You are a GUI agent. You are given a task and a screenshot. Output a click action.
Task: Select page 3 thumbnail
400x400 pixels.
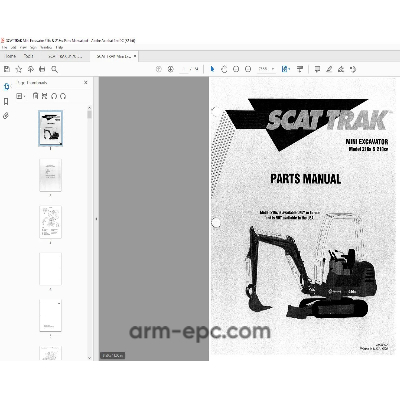(x=50, y=222)
